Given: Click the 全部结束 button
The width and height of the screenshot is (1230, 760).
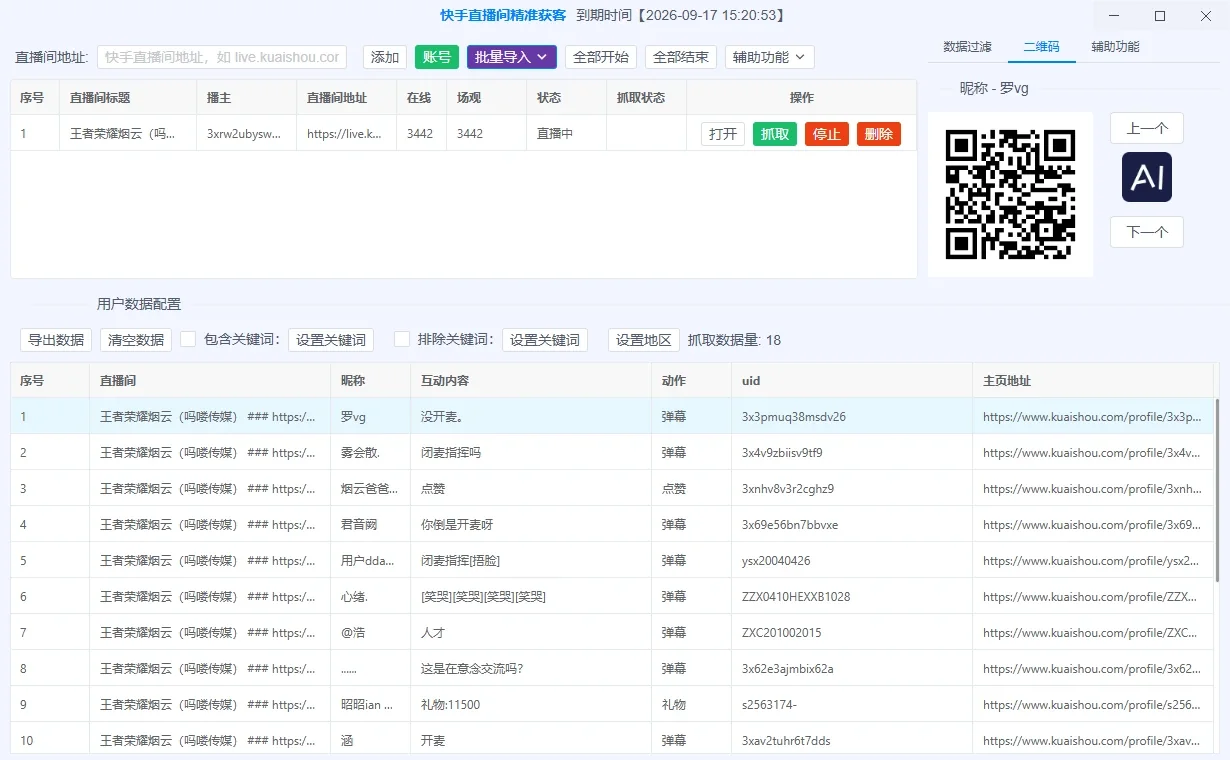Looking at the screenshot, I should tap(681, 57).
